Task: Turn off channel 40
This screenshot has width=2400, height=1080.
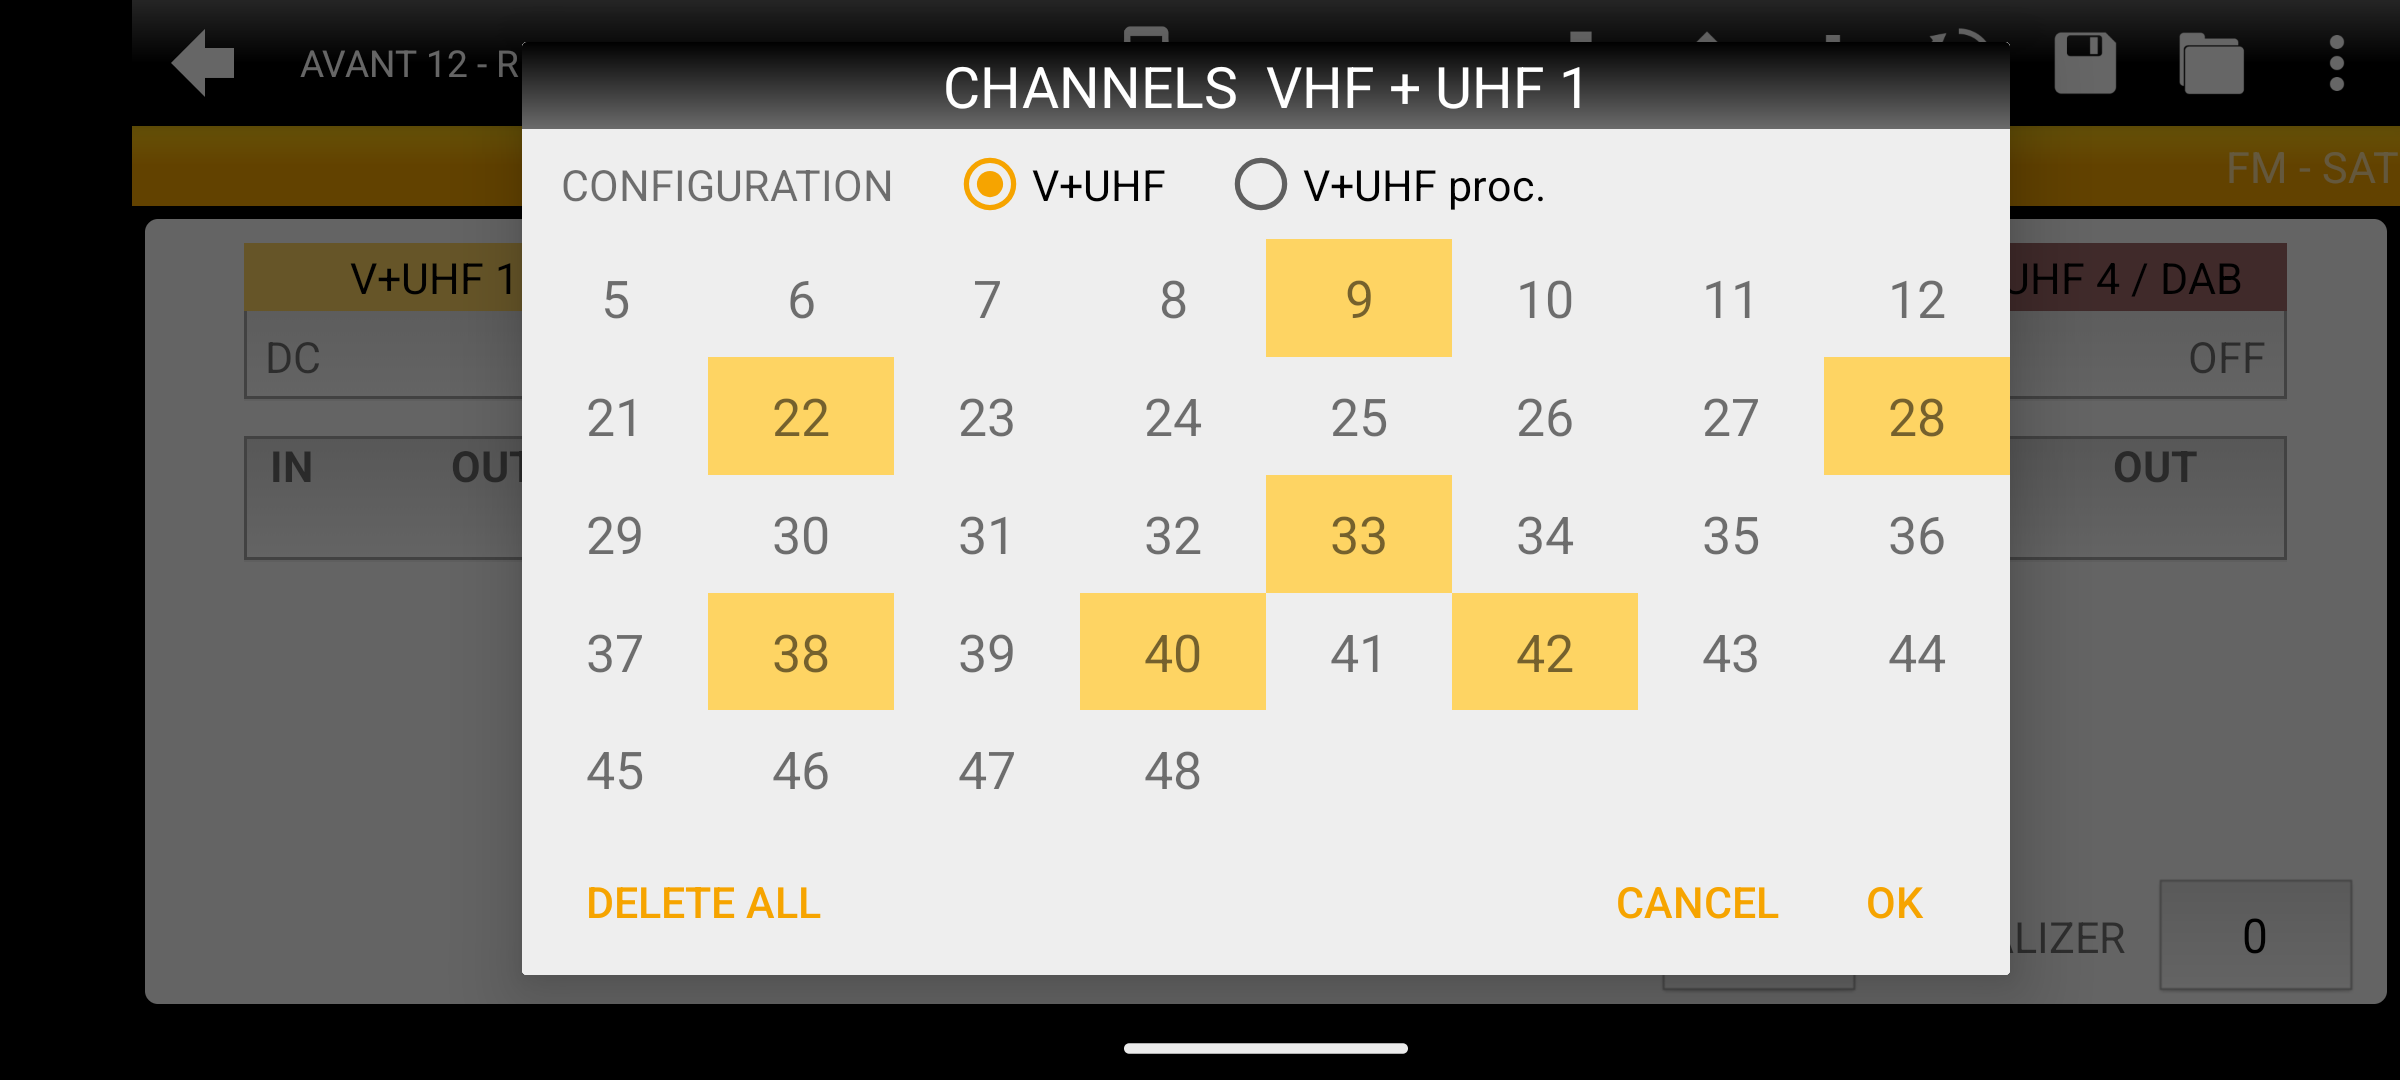Action: click(1172, 653)
